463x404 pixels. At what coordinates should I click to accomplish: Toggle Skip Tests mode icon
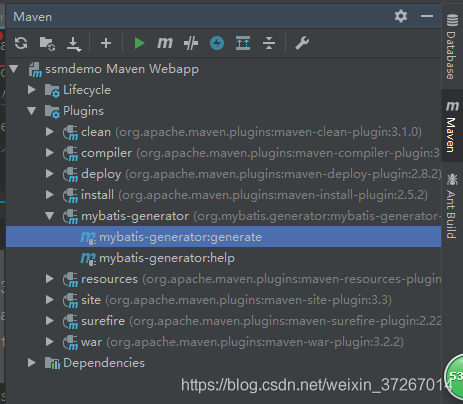(191, 43)
